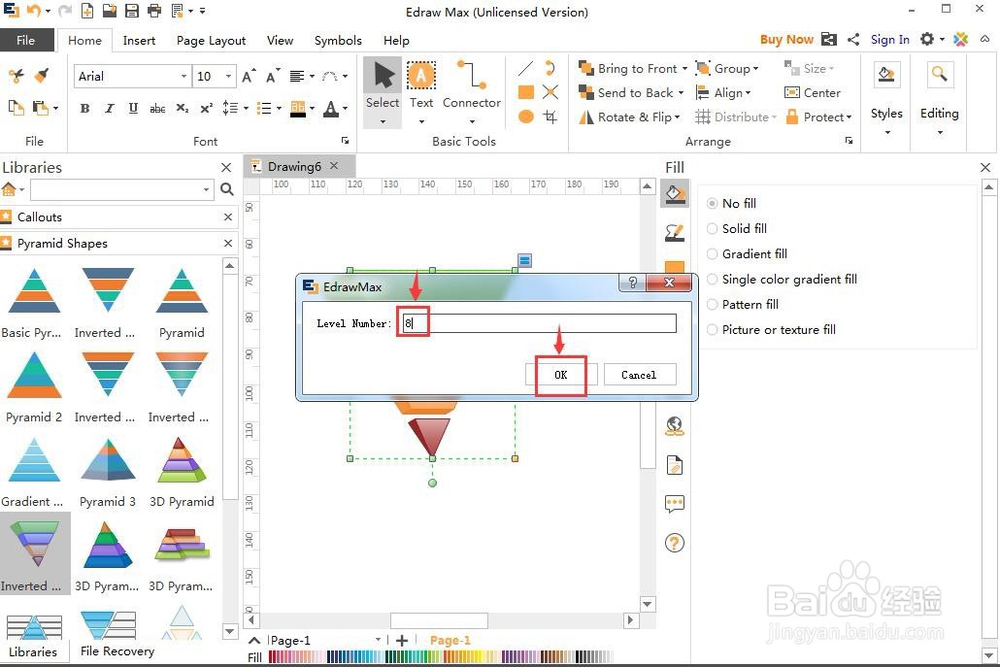Open the help question mark sidebar icon
The height and width of the screenshot is (667, 1000).
(x=674, y=543)
